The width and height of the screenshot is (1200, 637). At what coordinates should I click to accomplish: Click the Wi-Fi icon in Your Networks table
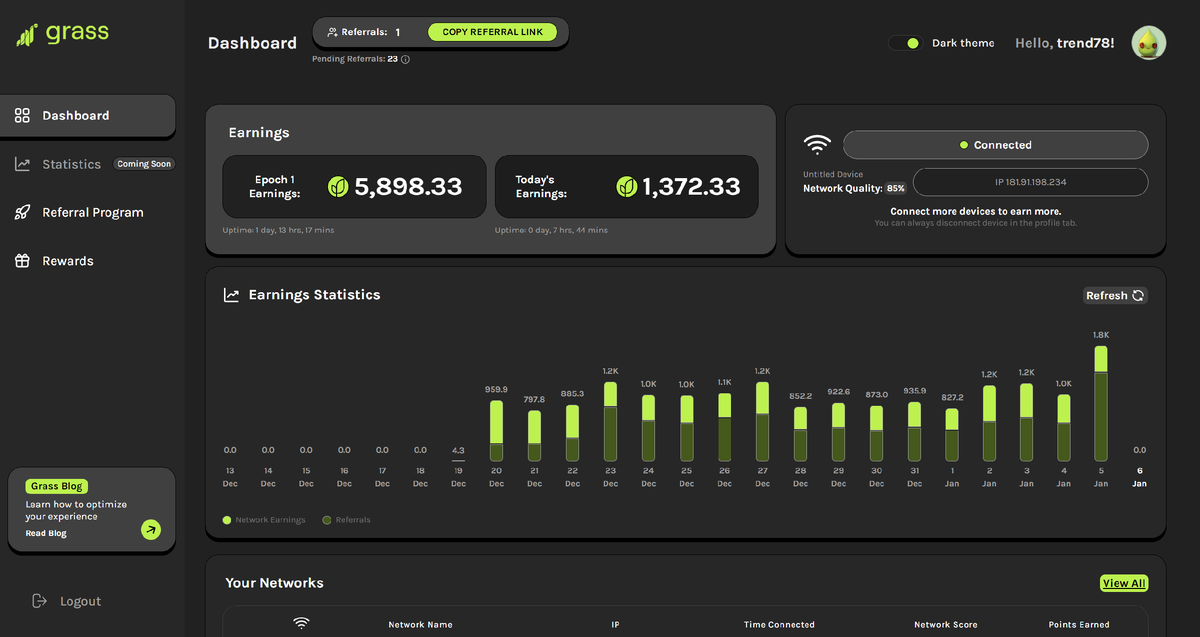pyautogui.click(x=301, y=624)
